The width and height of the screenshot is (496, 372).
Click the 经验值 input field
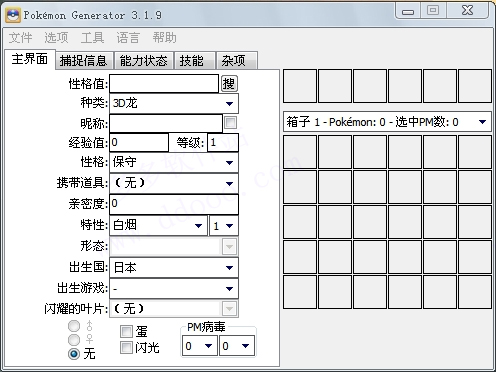tap(139, 143)
